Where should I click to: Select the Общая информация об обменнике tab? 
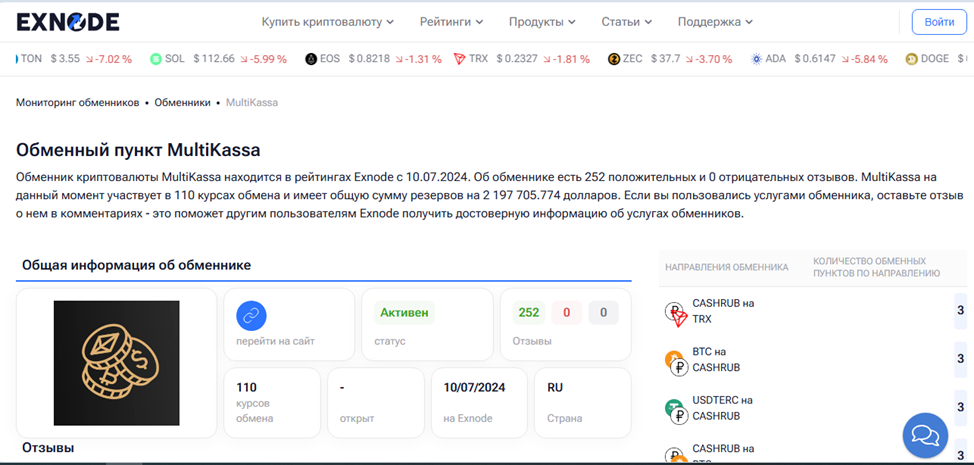137,265
